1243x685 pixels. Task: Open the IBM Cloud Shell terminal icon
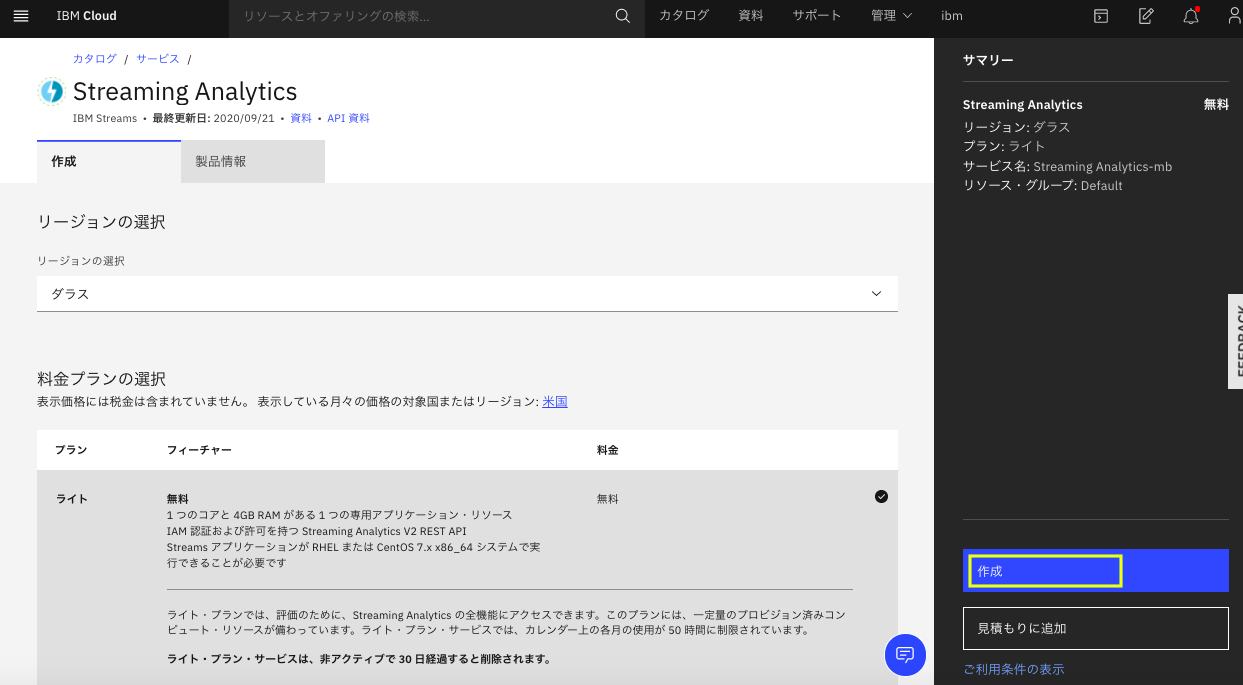point(1100,17)
